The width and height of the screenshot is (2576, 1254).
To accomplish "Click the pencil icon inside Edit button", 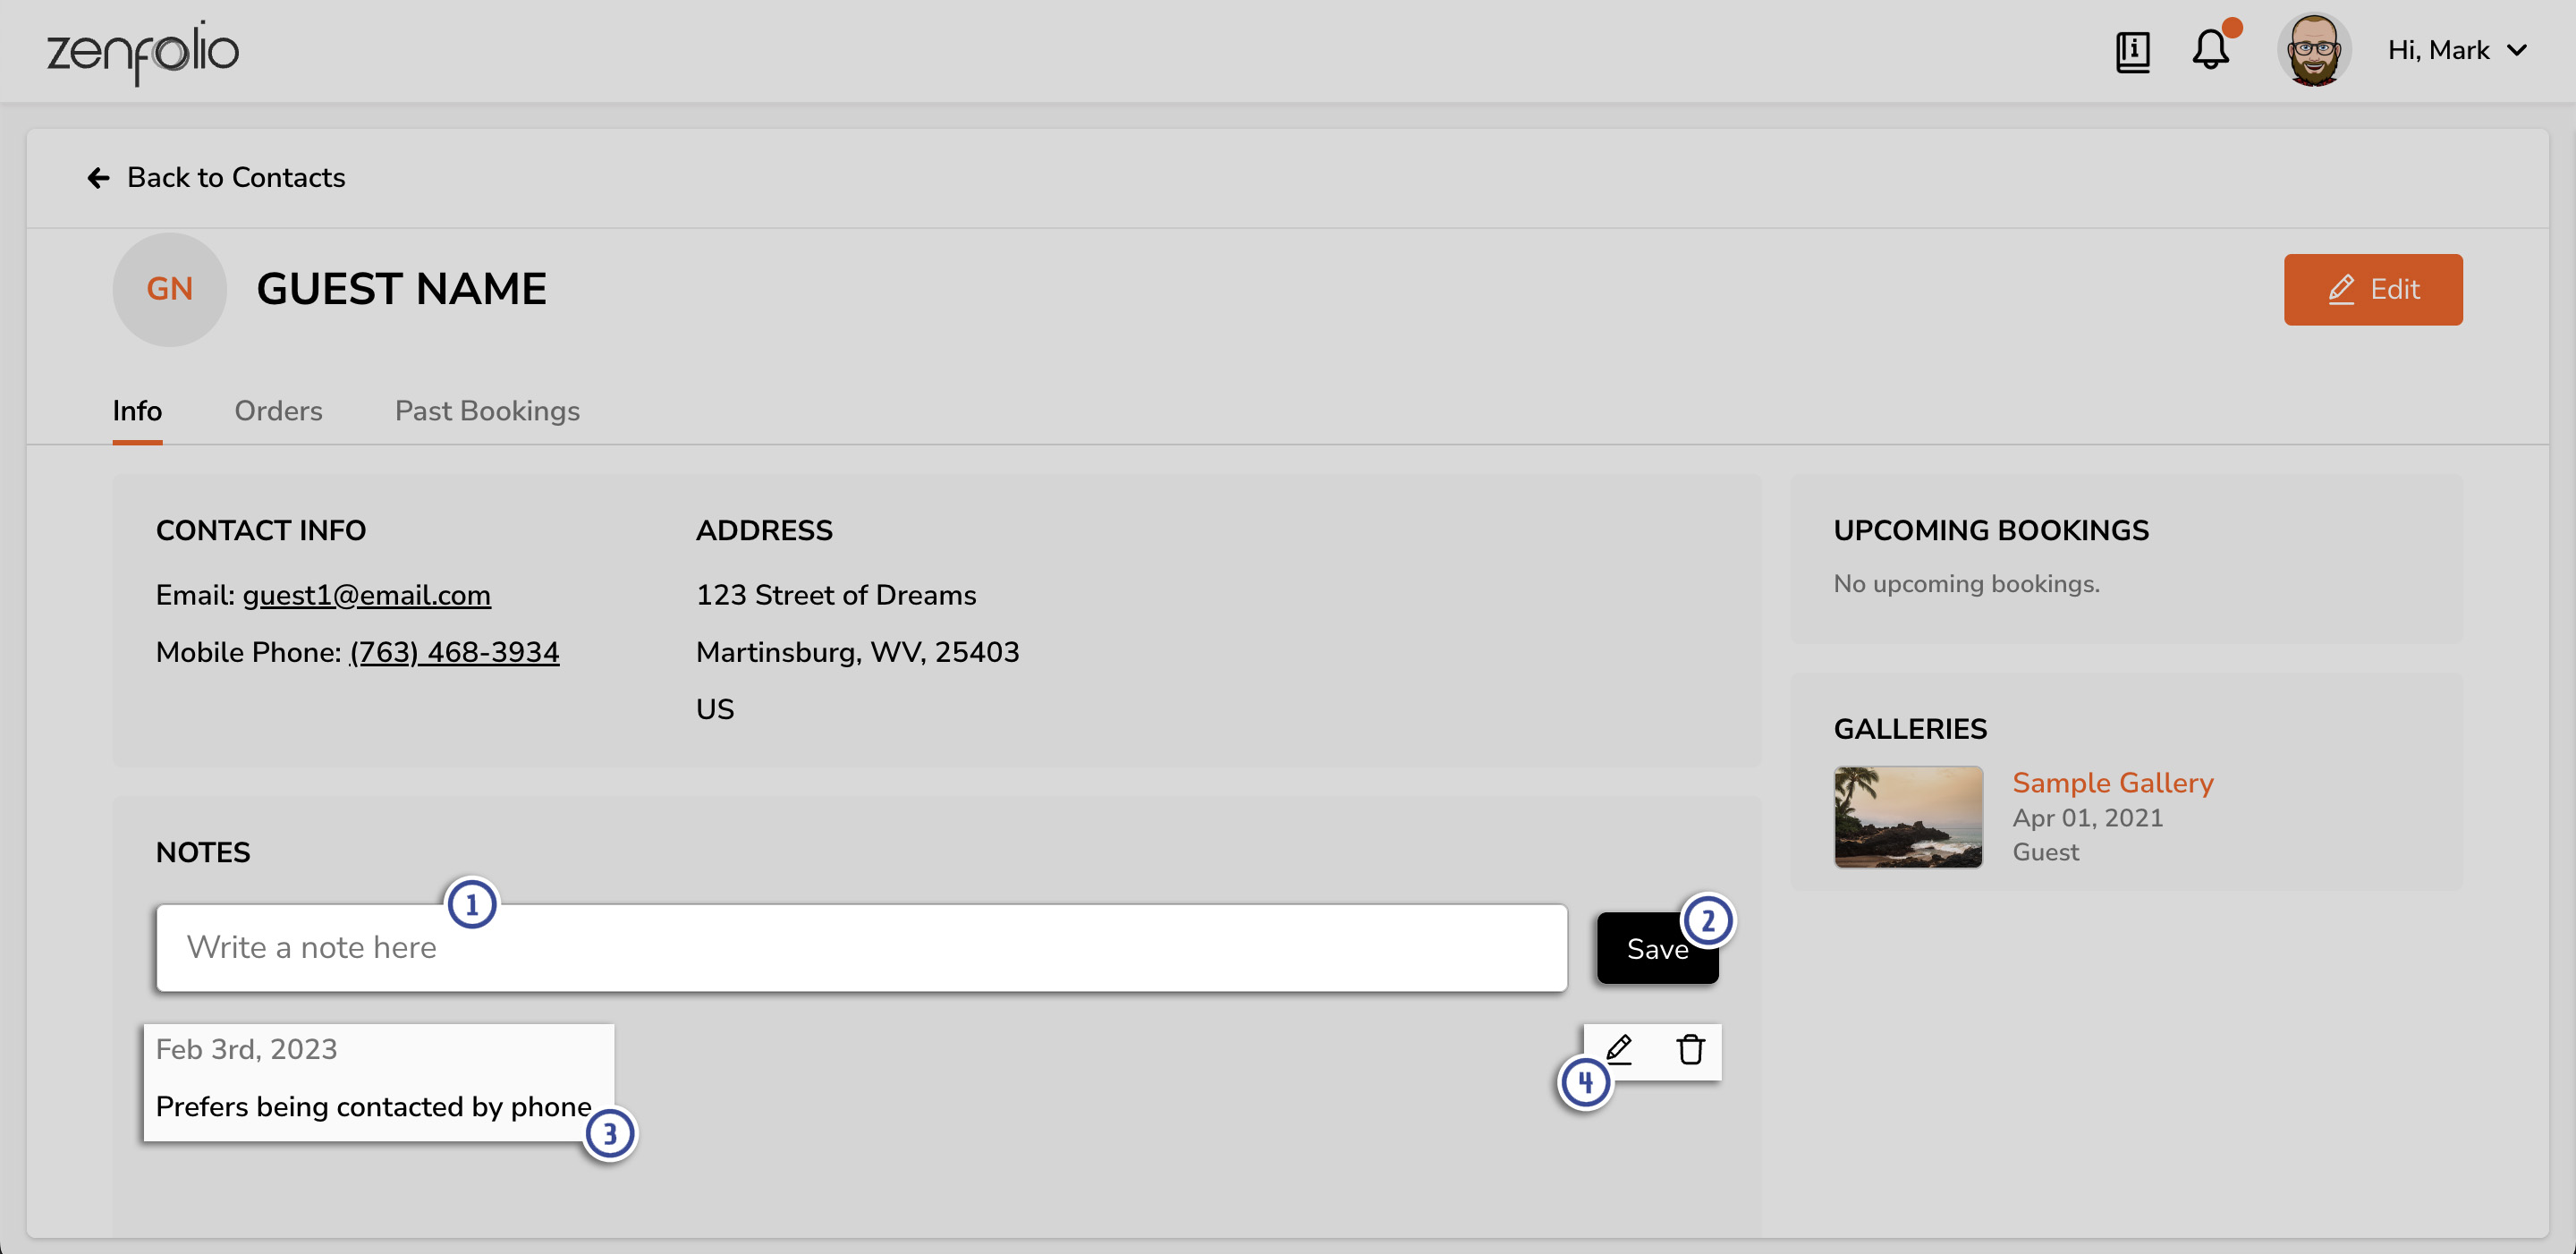I will point(2341,288).
